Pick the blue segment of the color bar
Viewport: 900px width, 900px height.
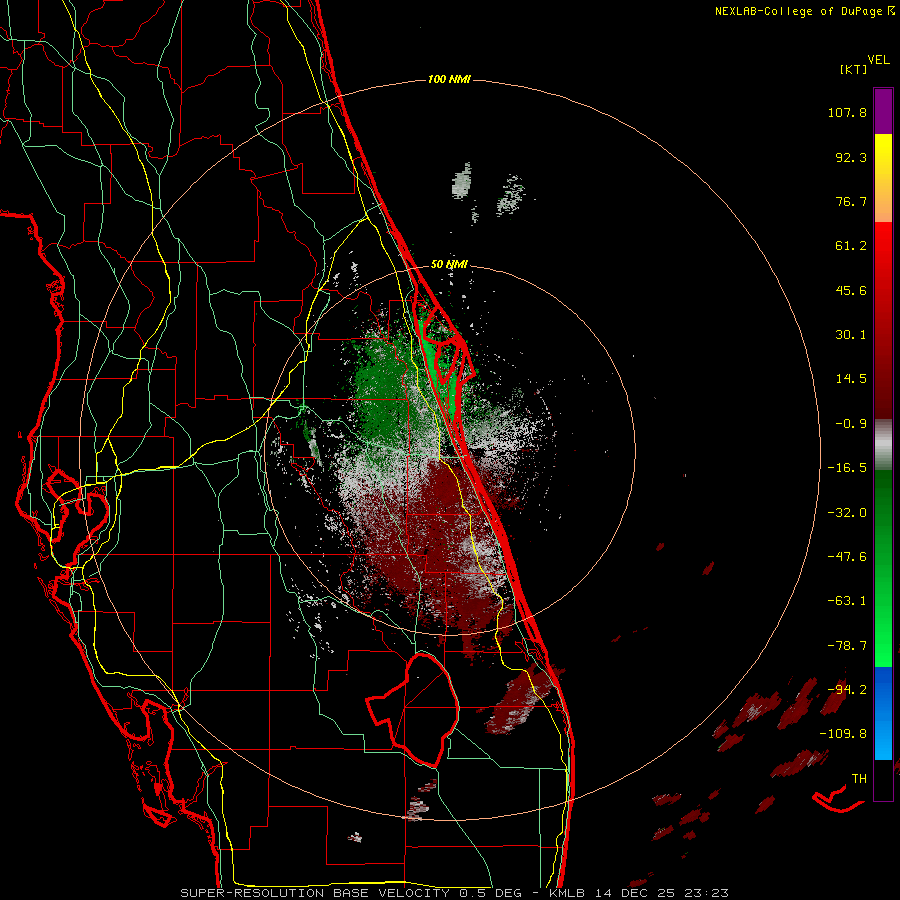tap(883, 689)
